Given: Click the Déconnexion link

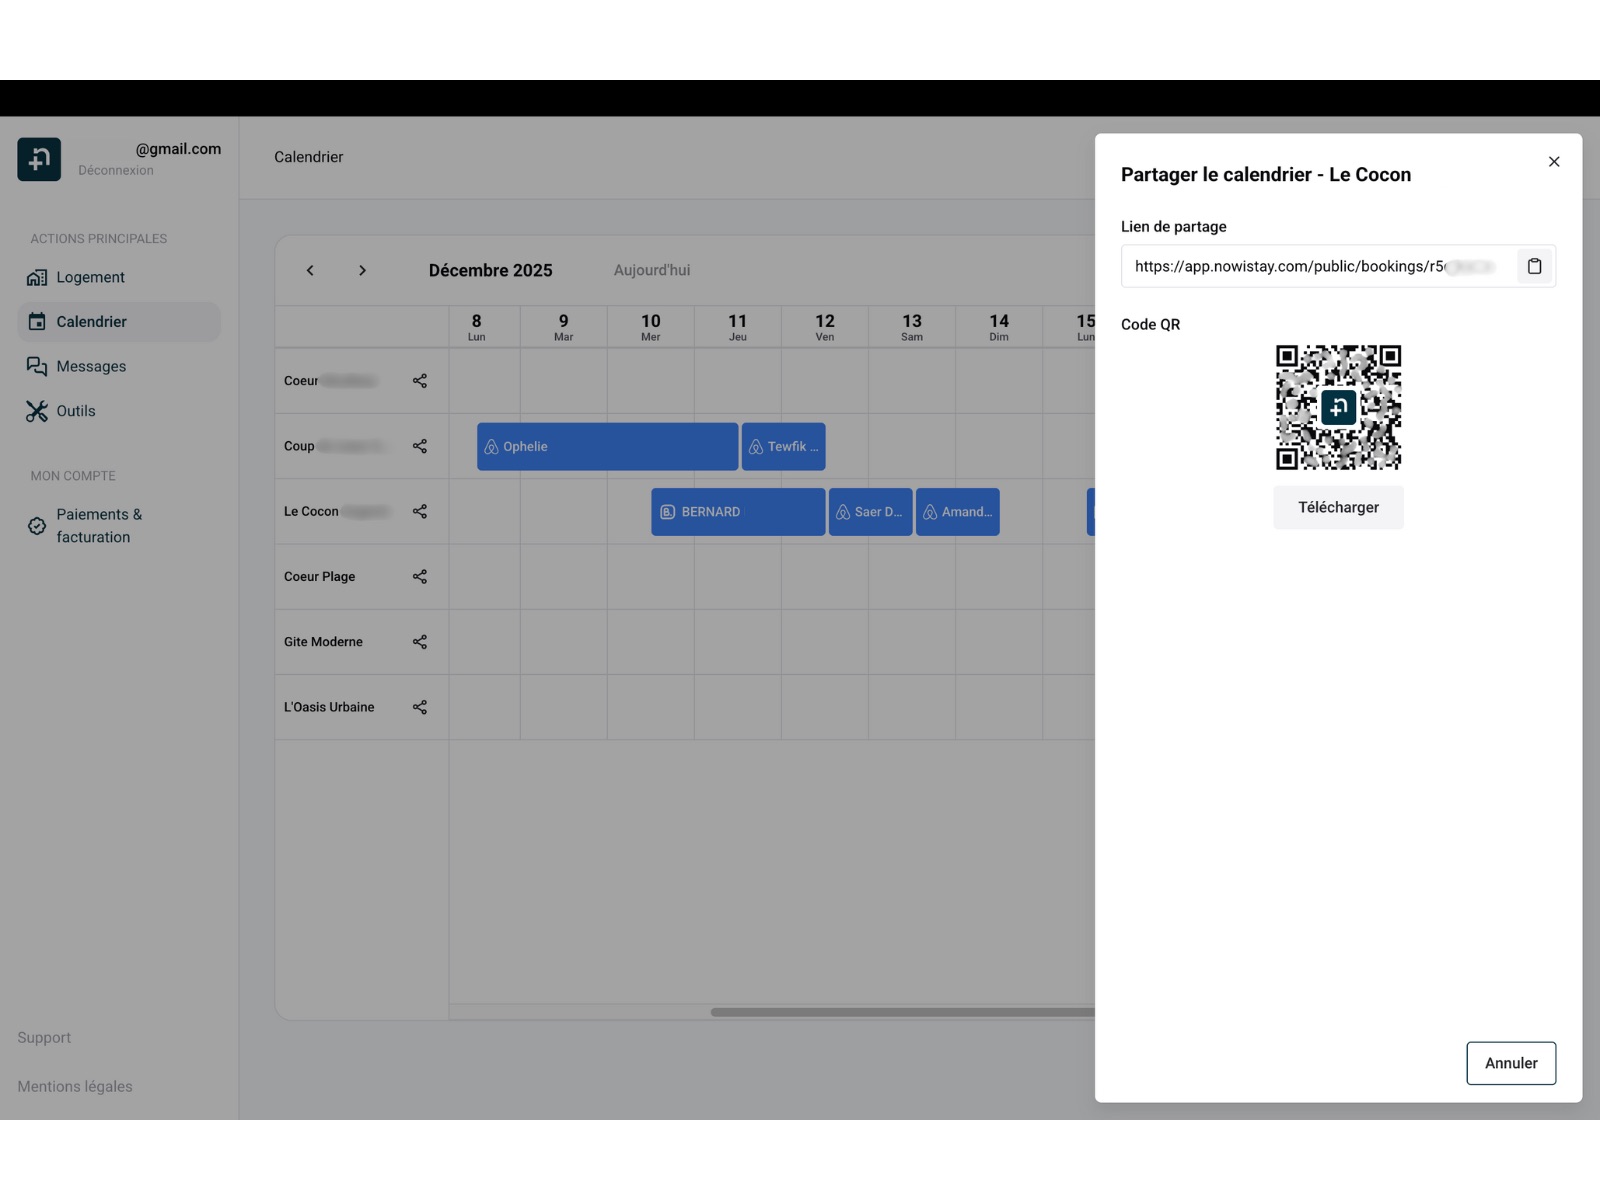Looking at the screenshot, I should [x=116, y=170].
